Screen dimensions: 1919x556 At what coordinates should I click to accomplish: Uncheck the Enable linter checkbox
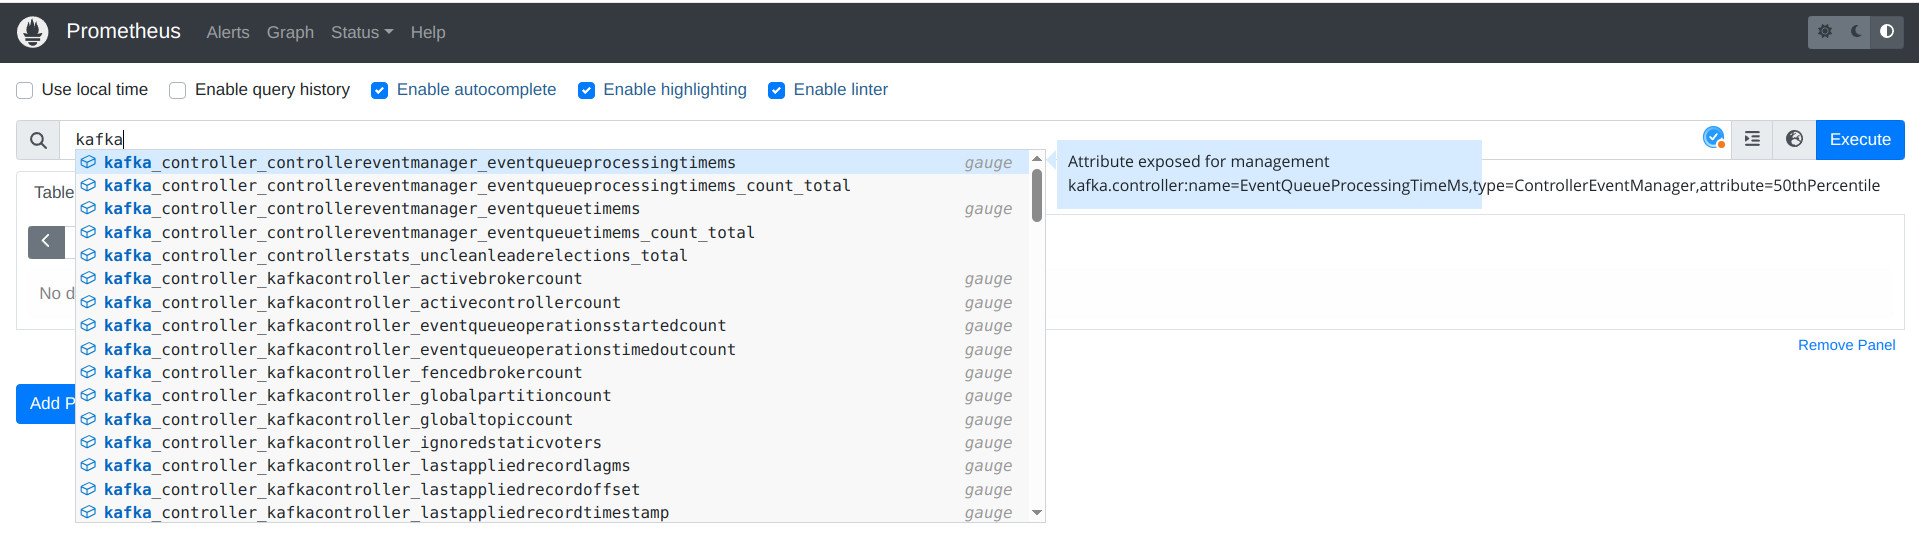(x=776, y=90)
